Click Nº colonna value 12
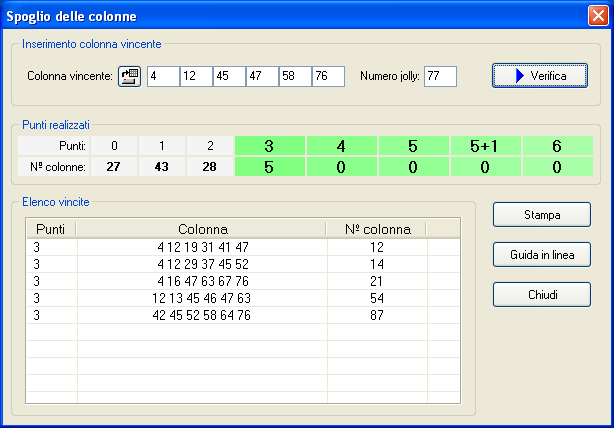 [377, 247]
